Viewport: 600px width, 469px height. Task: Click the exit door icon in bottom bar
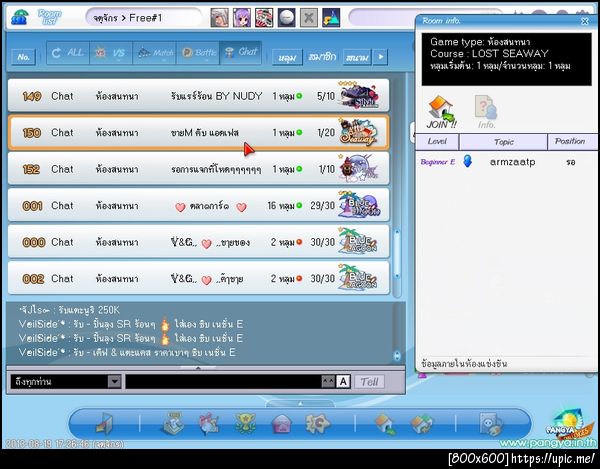pyautogui.click(x=104, y=423)
